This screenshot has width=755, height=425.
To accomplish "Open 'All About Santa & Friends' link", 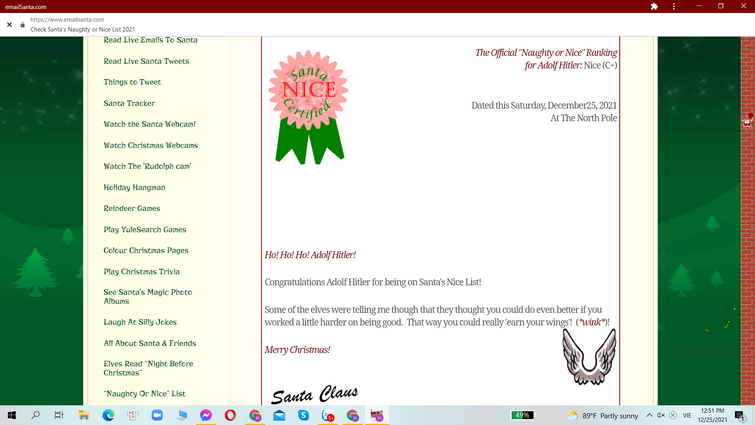I will pyautogui.click(x=149, y=343).
